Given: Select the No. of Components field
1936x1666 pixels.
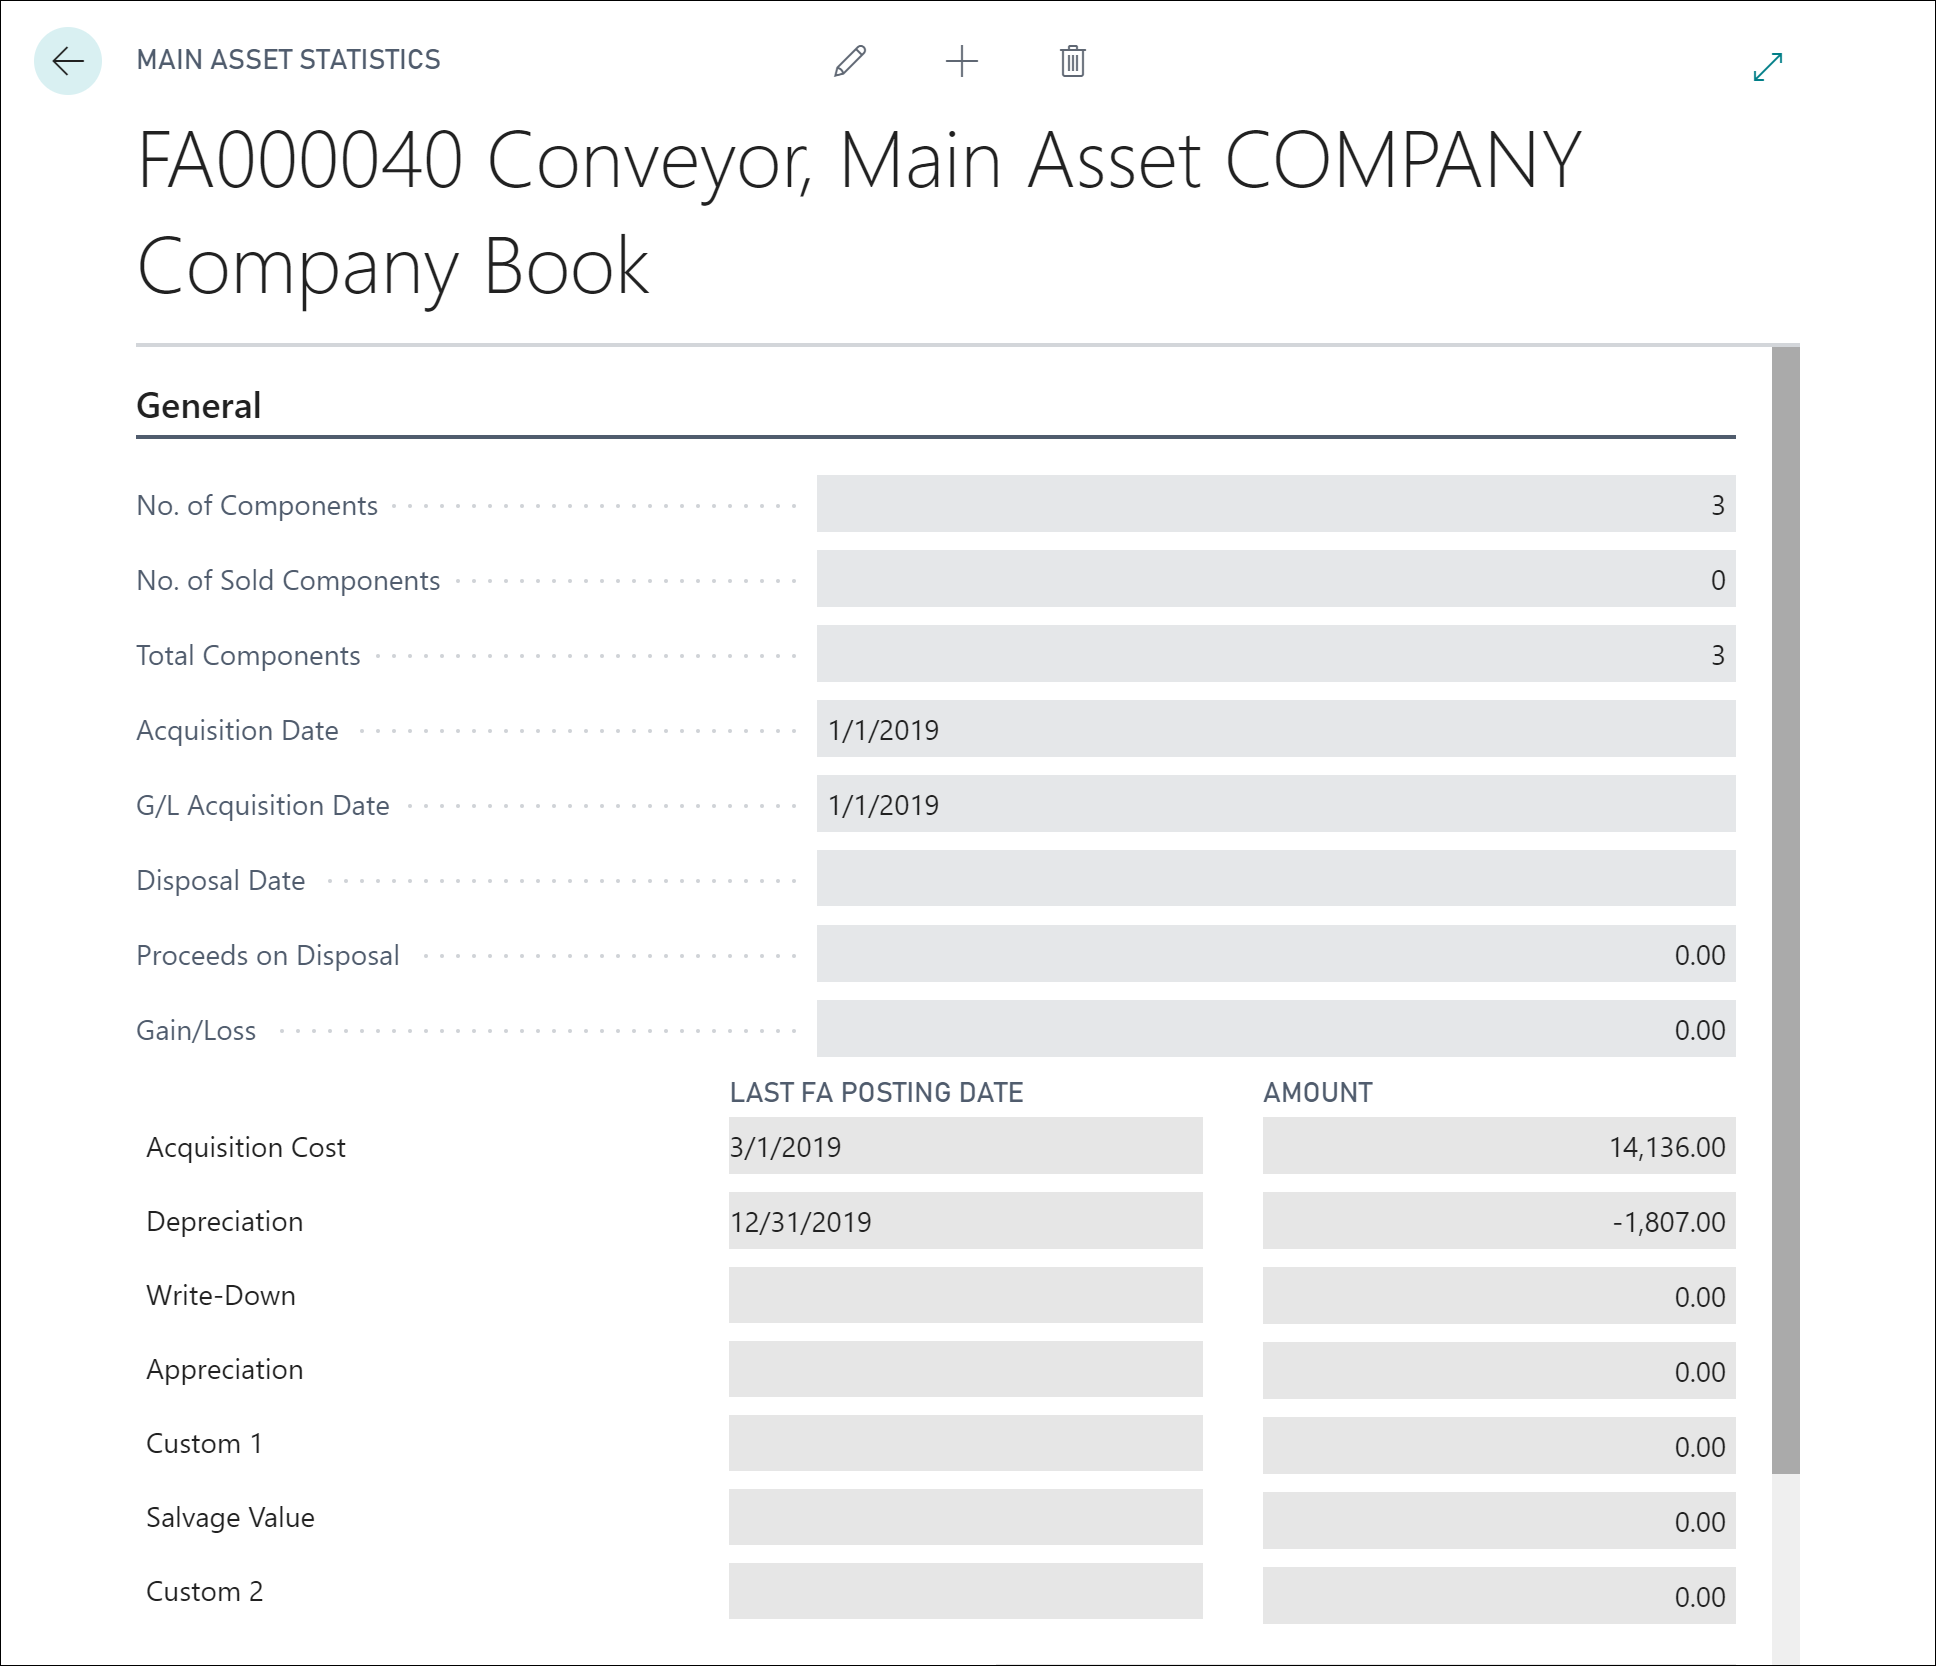Looking at the screenshot, I should (x=1276, y=504).
